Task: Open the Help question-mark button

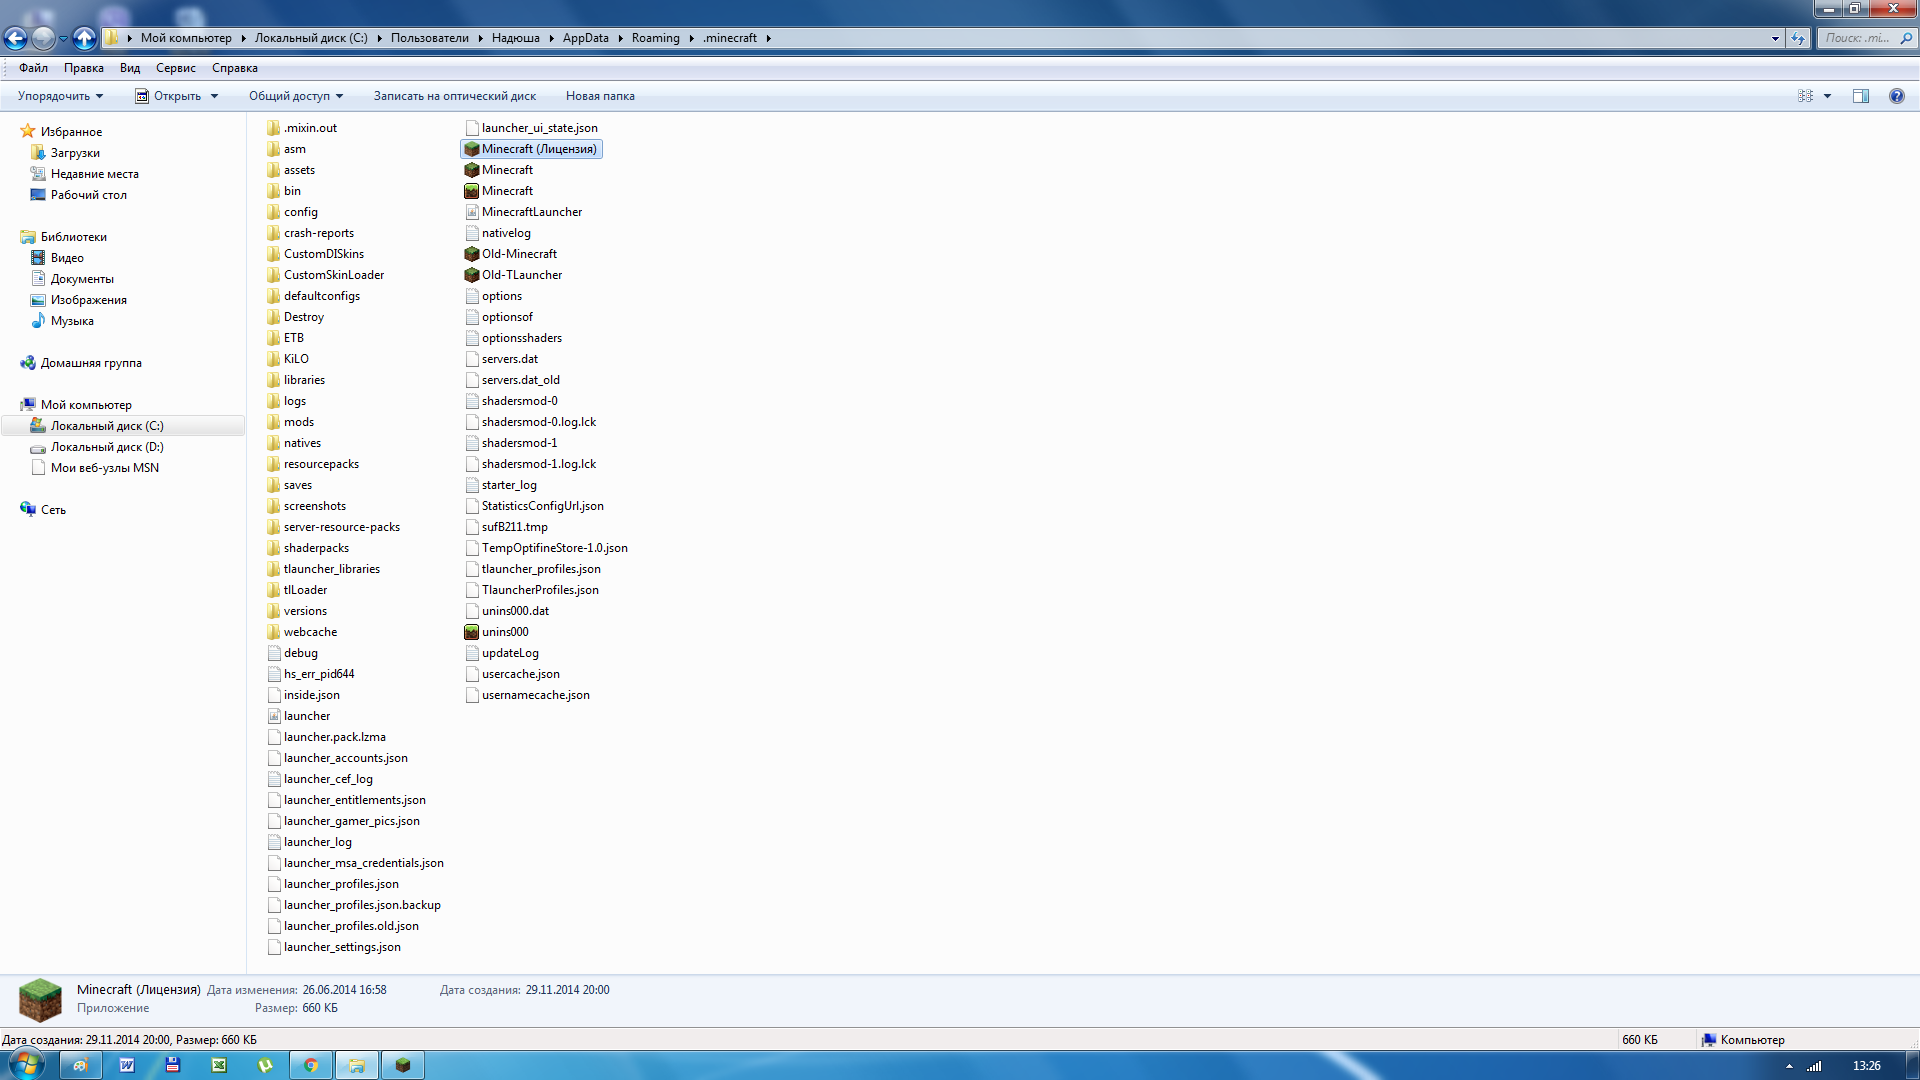Action: [1896, 96]
